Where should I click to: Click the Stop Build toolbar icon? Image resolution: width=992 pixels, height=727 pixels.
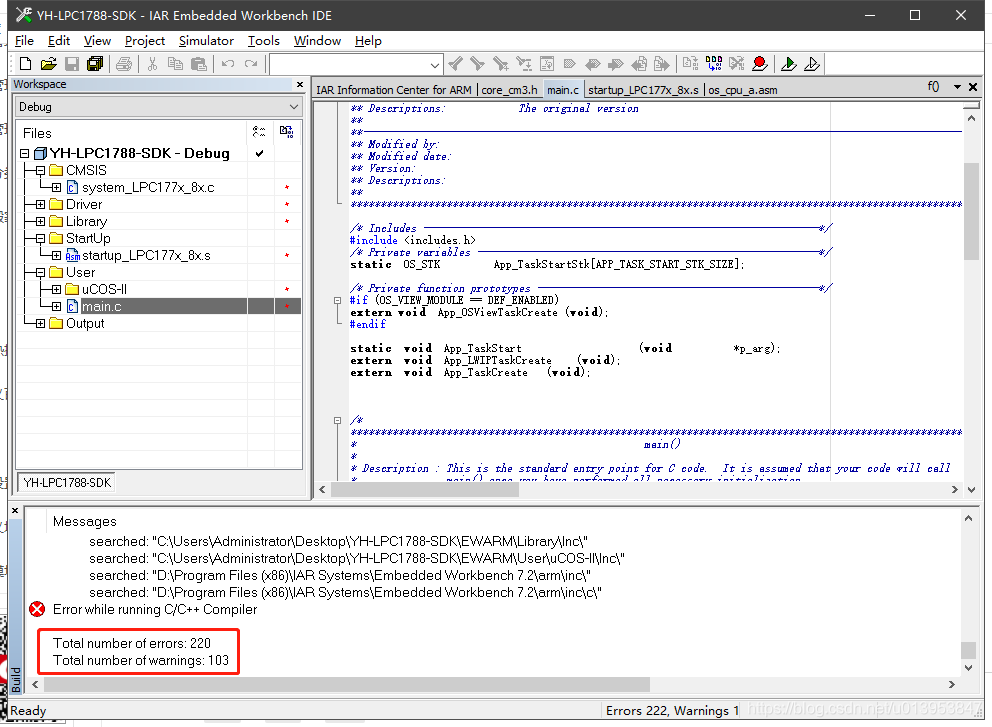pyautogui.click(x=736, y=64)
